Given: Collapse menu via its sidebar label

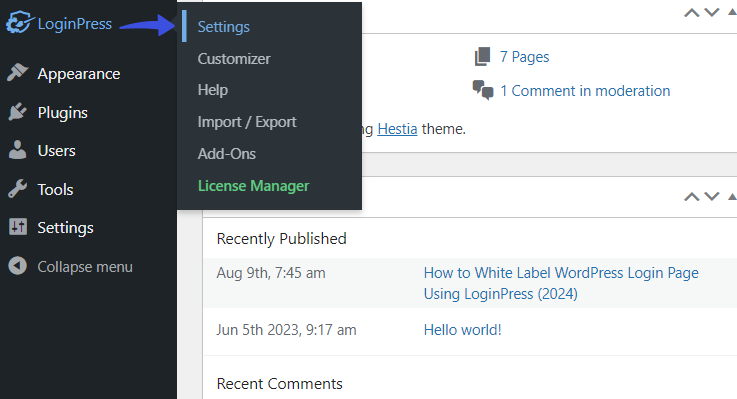Looking at the screenshot, I should pos(85,267).
